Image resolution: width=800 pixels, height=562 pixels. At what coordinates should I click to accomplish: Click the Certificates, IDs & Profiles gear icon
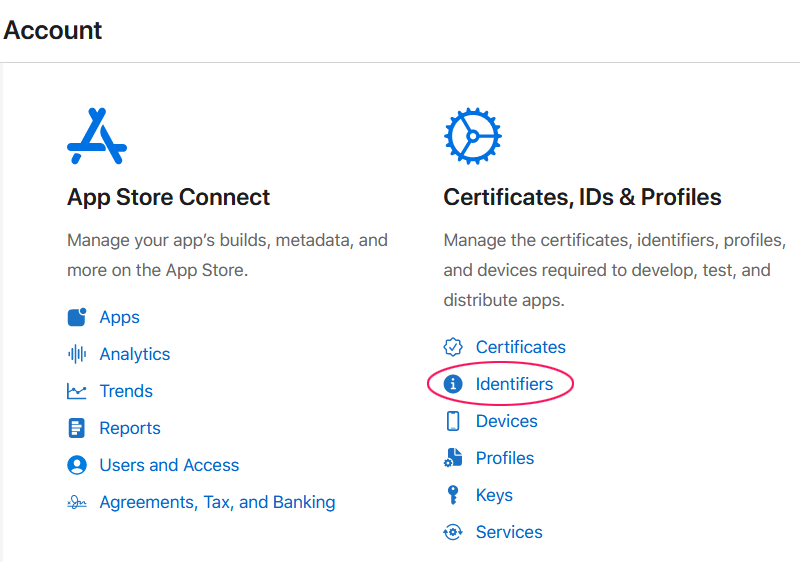[472, 136]
